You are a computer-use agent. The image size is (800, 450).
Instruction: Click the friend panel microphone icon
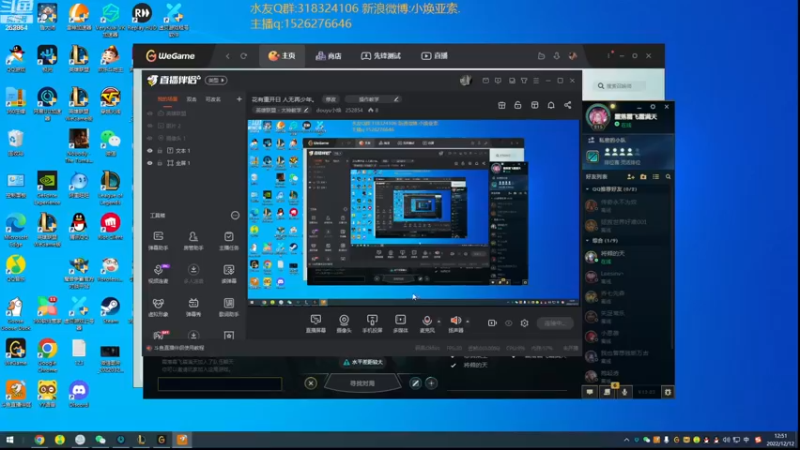coord(624,392)
